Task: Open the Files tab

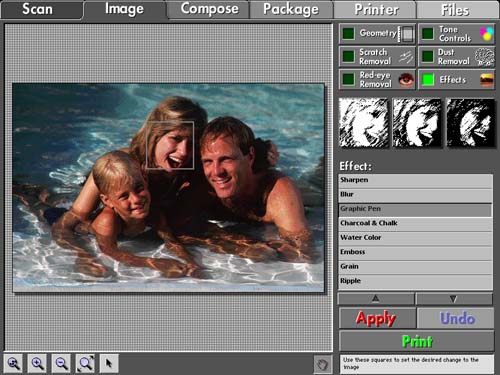Action: [457, 9]
